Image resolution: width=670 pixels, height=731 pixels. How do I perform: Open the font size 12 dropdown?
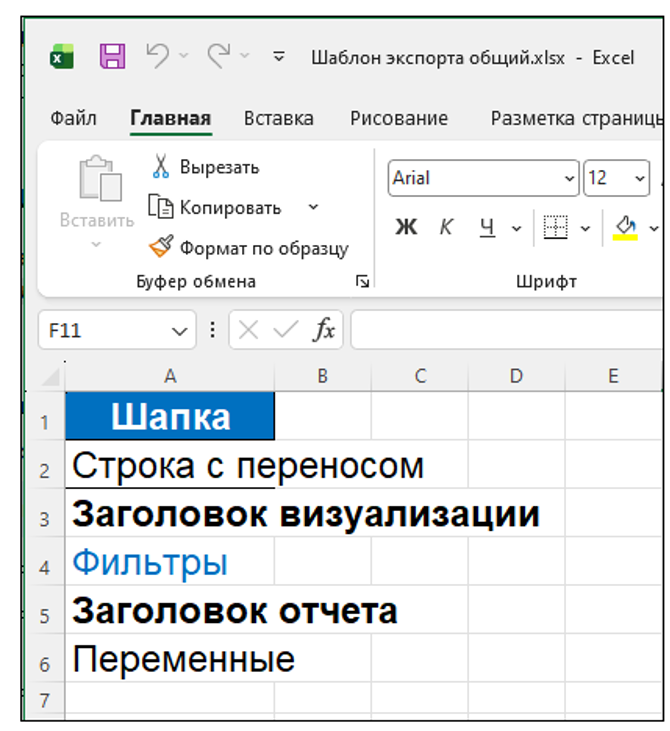coord(640,178)
